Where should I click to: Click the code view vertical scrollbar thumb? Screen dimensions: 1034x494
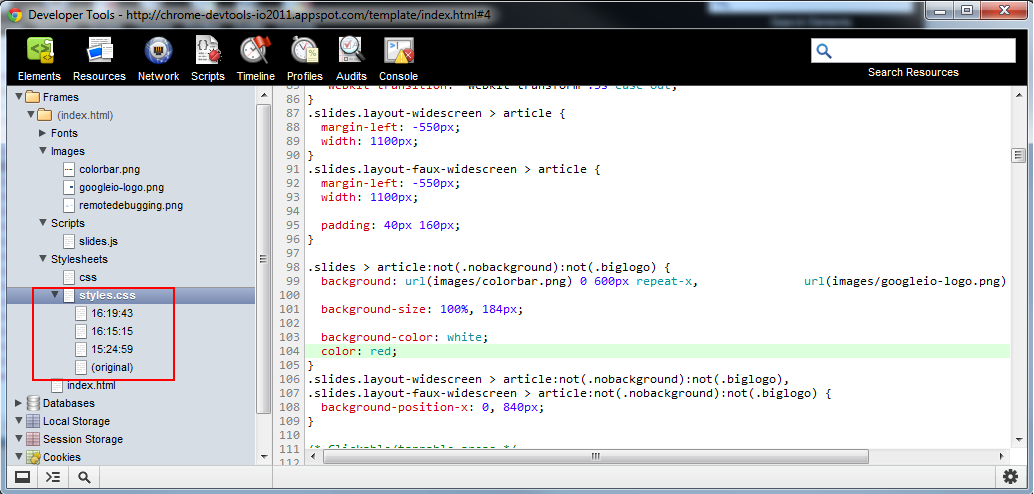[x=1018, y=155]
